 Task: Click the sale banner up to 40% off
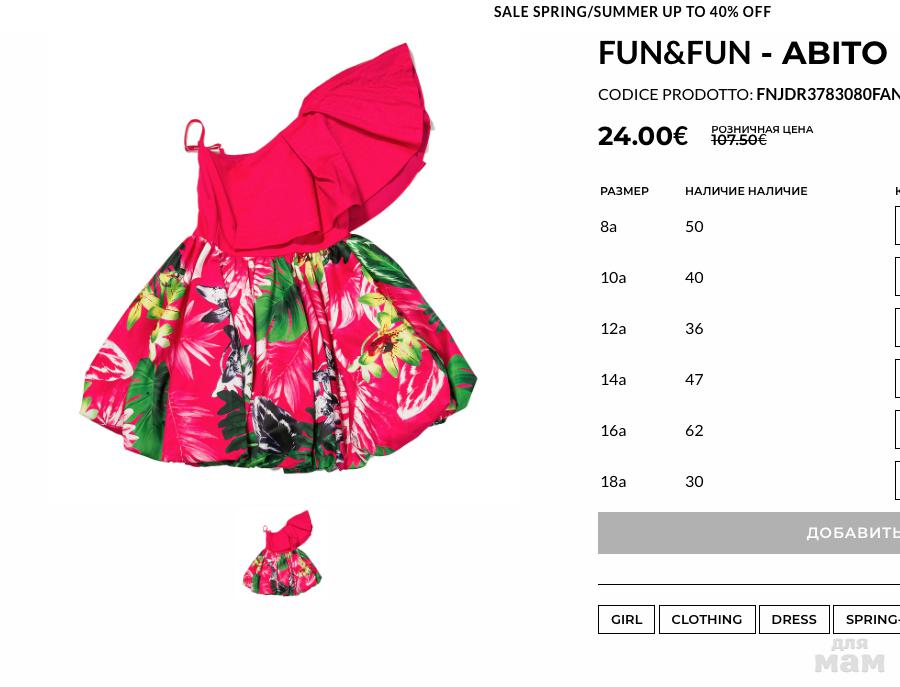coord(632,11)
